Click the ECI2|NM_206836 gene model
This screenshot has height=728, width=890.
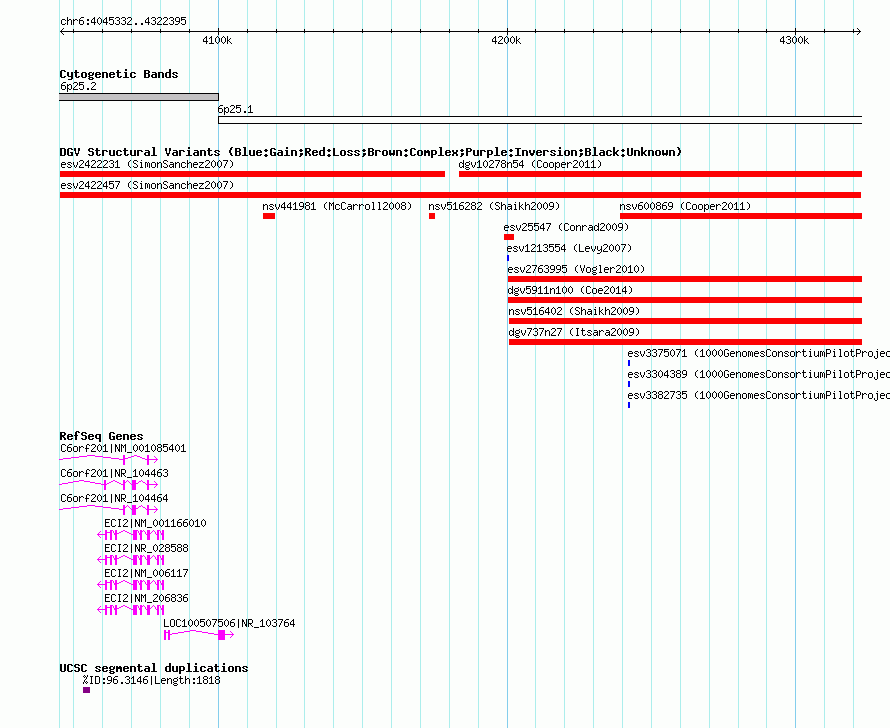point(131,609)
